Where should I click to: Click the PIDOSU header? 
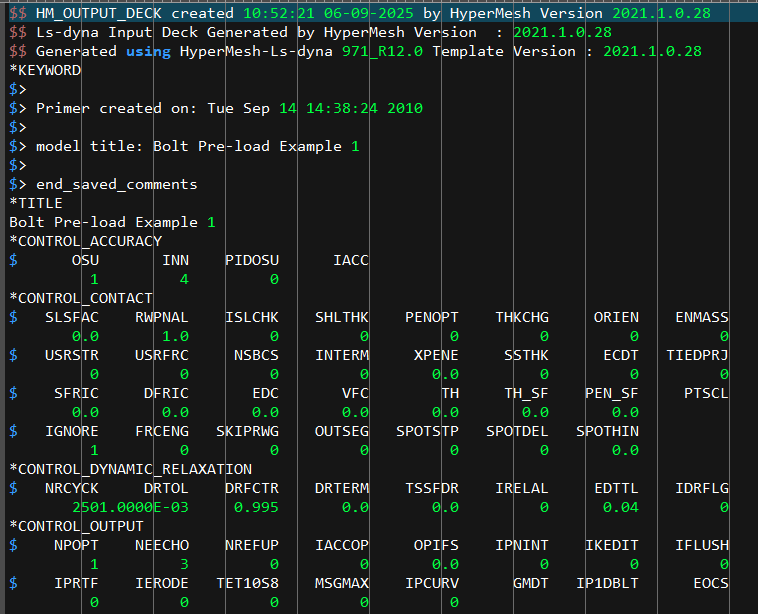point(252,260)
